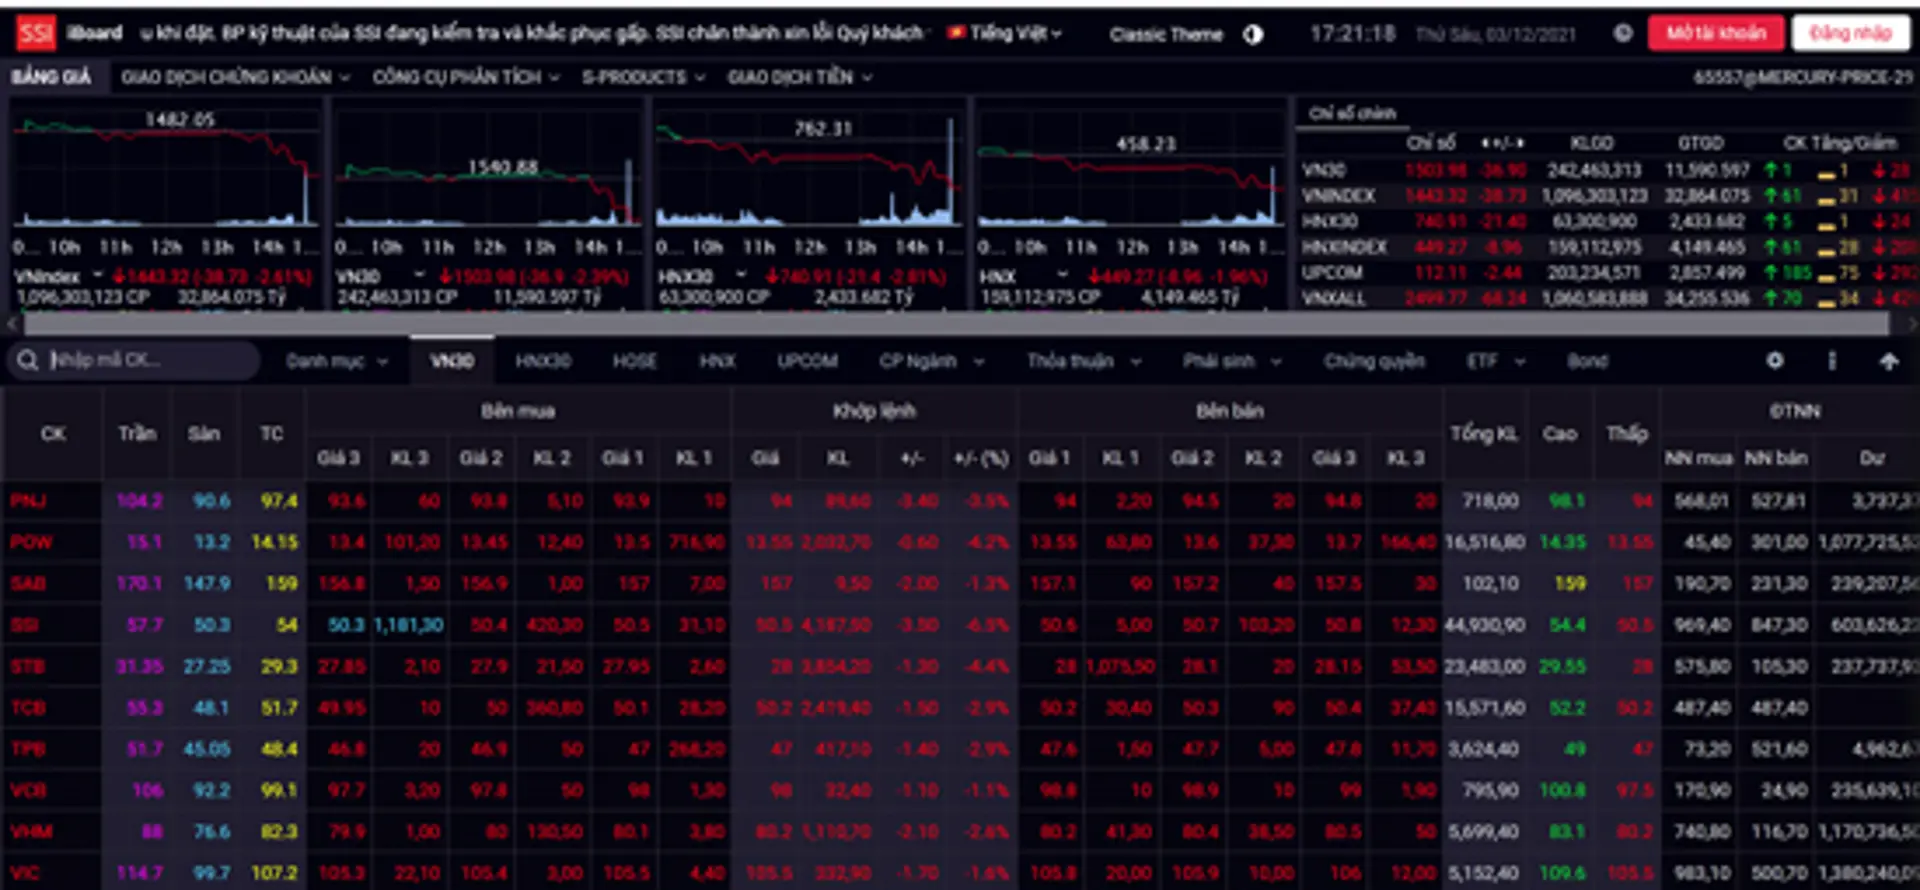
Task: Open VNIndex chart selector dropdown arrow
Action: point(98,274)
